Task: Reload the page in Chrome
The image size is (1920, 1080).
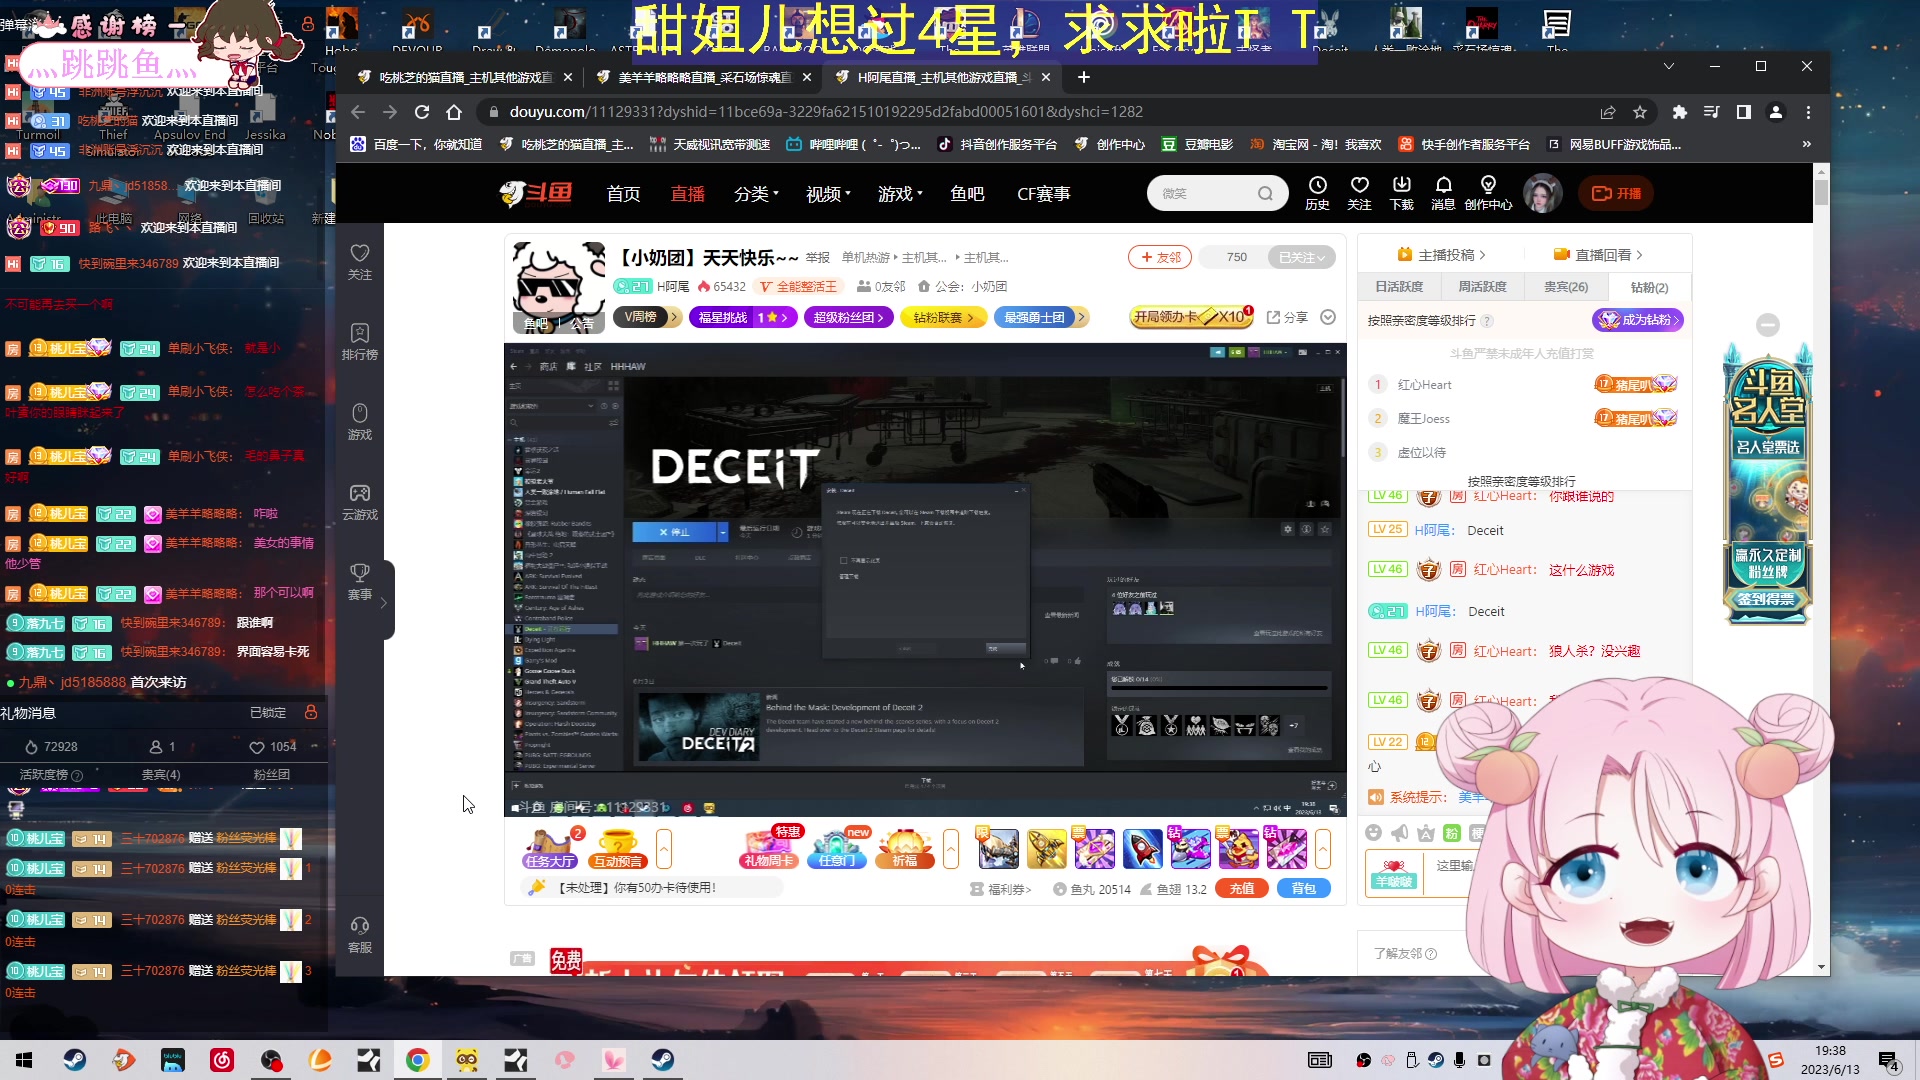Action: pos(422,112)
